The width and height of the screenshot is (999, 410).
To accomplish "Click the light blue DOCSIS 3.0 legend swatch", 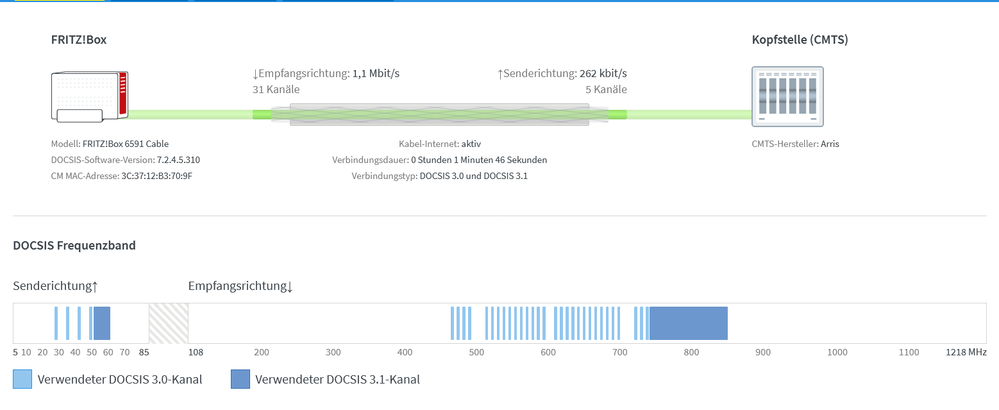I will [x=22, y=379].
